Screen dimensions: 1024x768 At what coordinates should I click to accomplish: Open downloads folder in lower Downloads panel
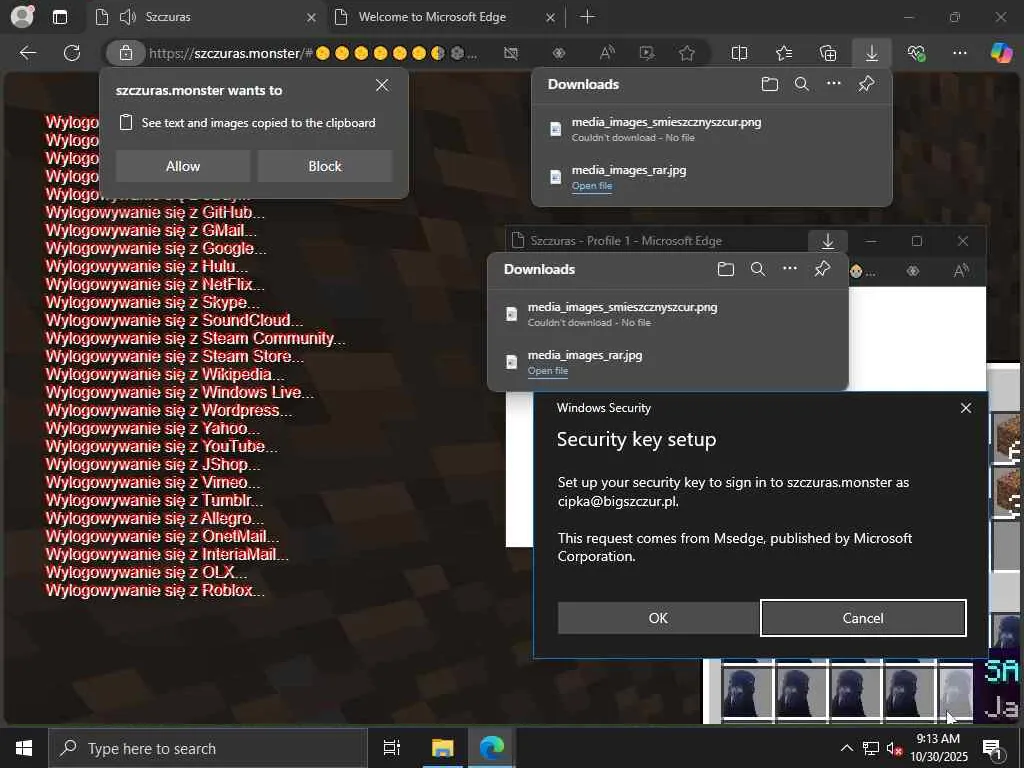tap(726, 269)
